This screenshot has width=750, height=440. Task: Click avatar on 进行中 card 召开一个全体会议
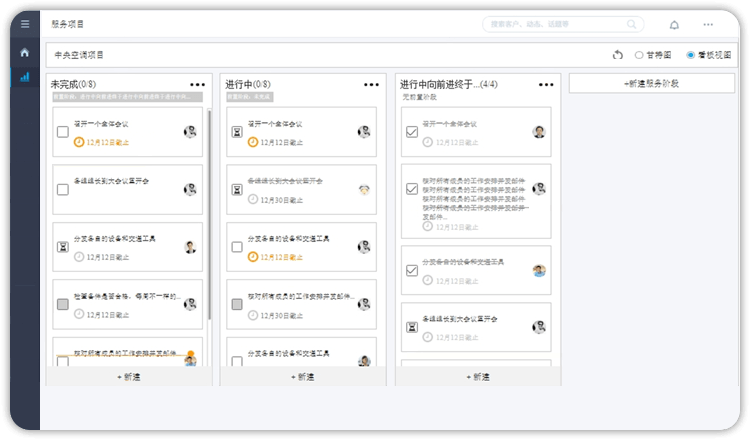click(364, 132)
